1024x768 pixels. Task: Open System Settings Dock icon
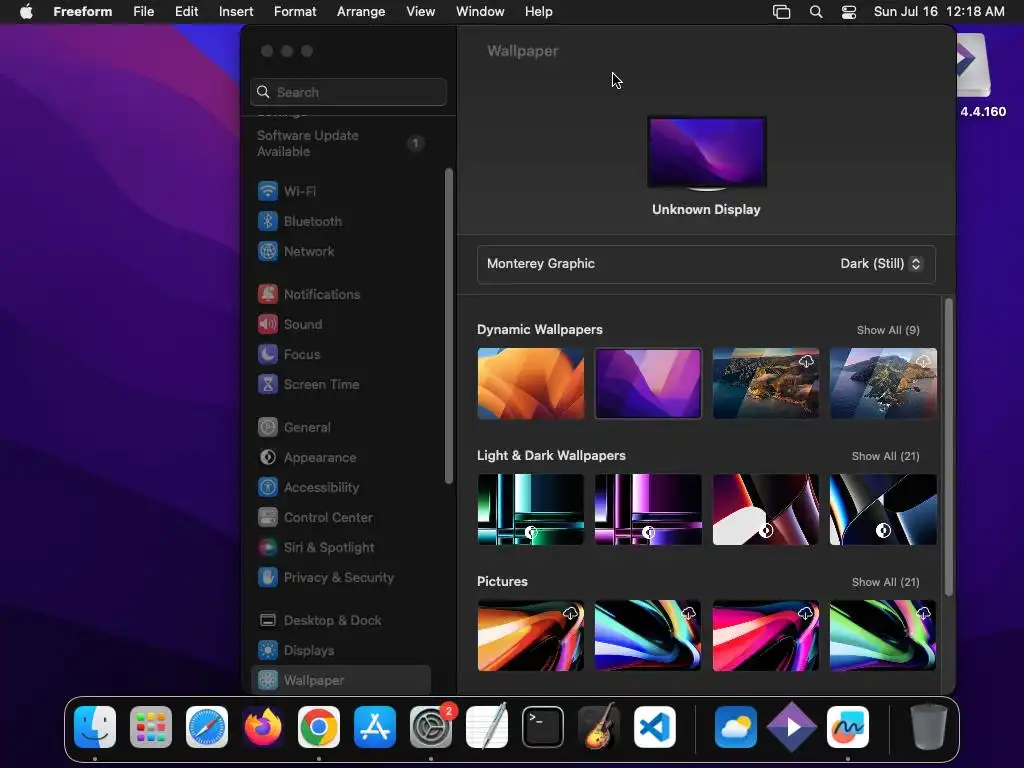[431, 727]
